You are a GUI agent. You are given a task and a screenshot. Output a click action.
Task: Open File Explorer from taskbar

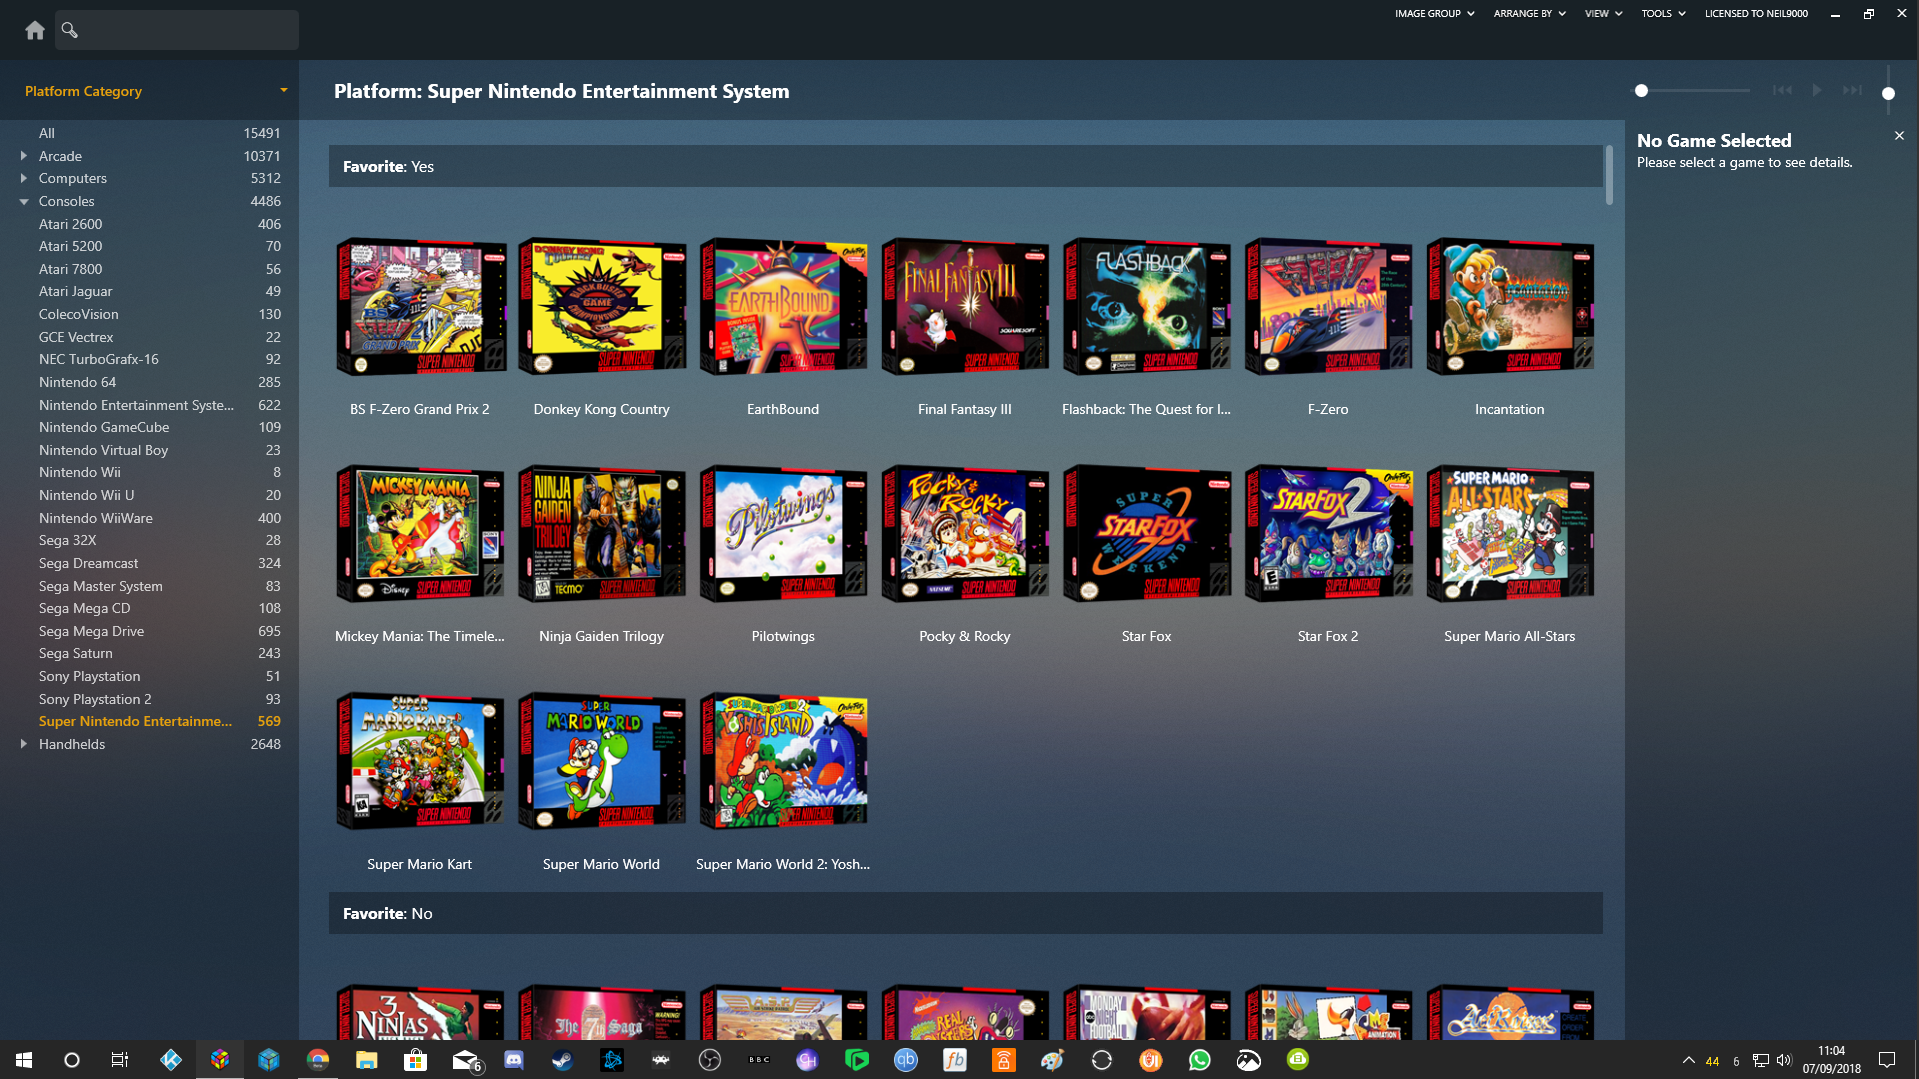coord(367,1060)
